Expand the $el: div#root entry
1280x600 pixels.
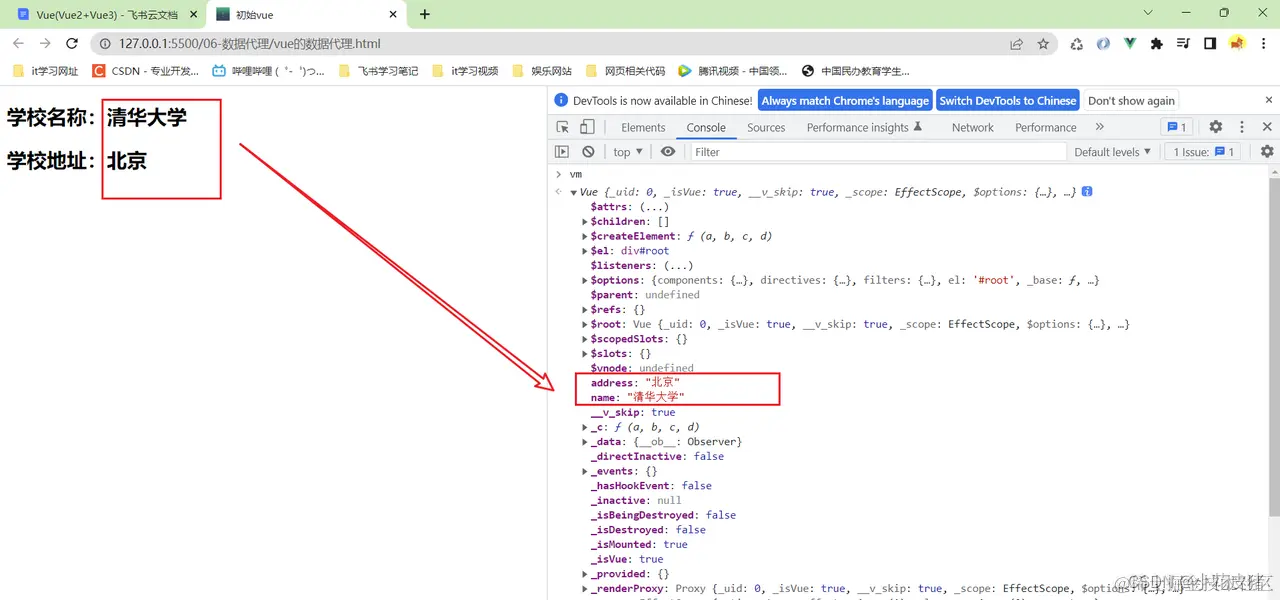click(x=585, y=251)
